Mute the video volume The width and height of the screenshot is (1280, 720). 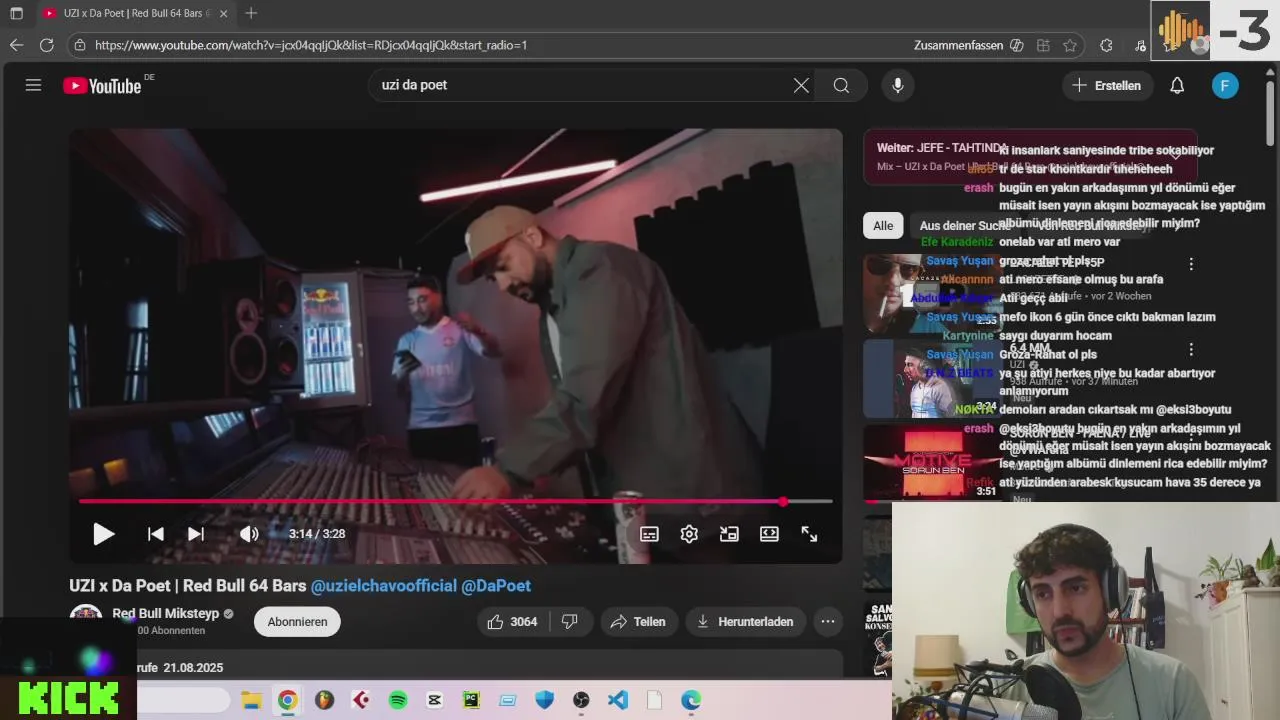(249, 534)
